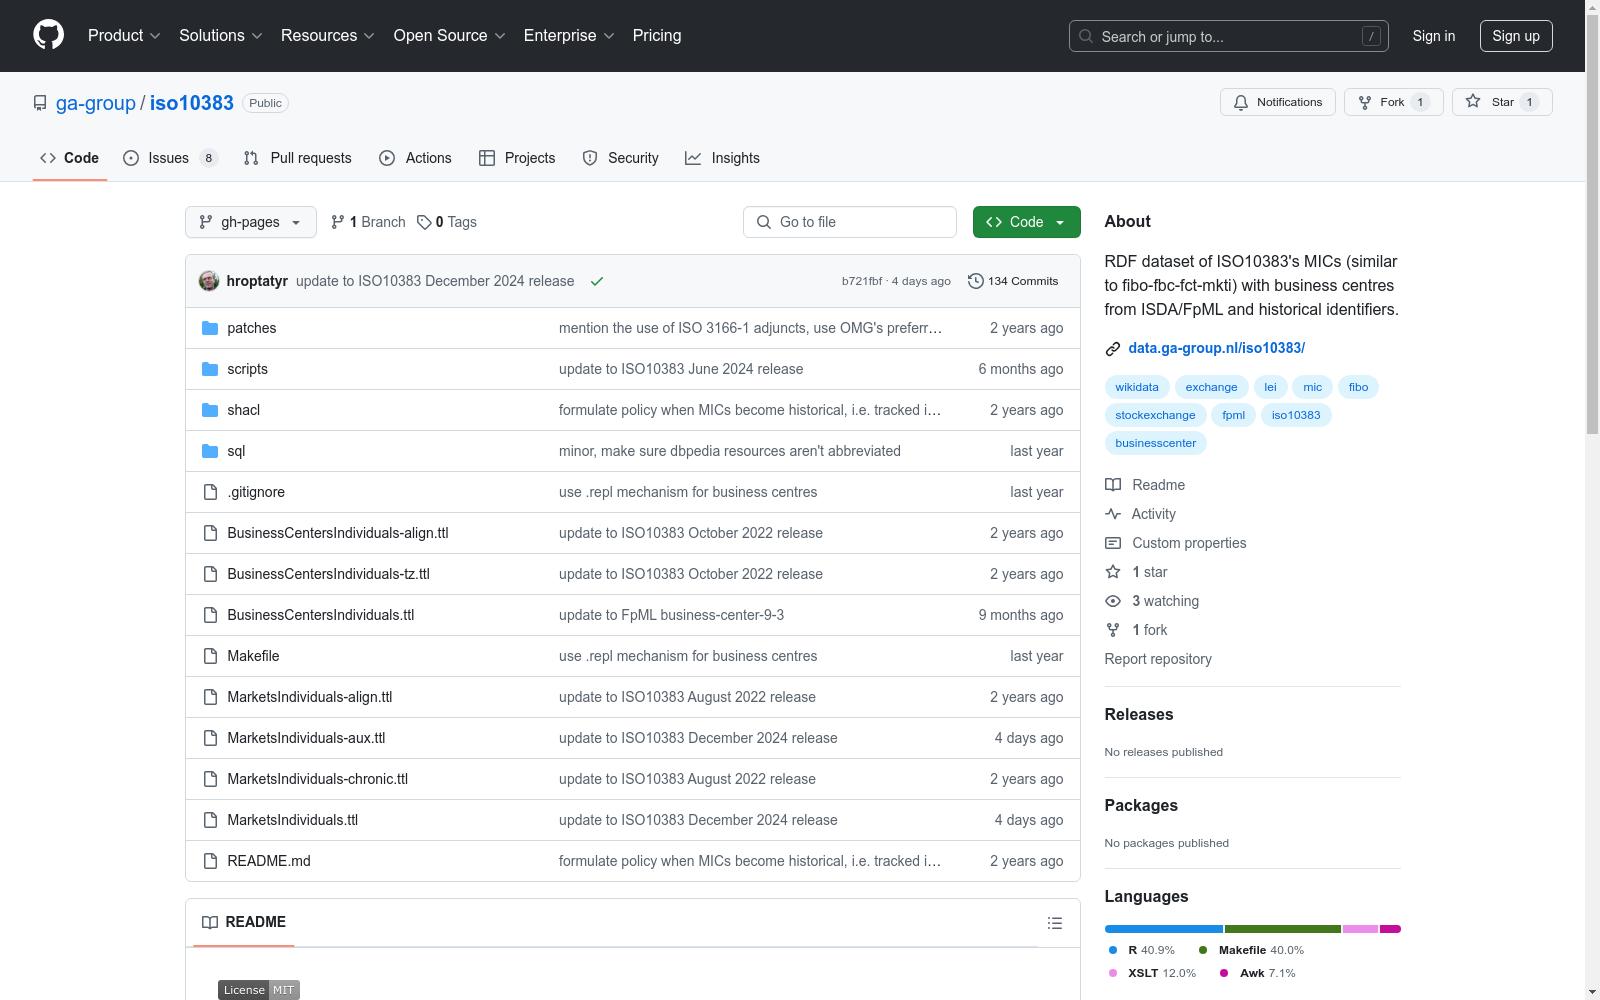Screen dimensions: 1600x1000
Task: Click the blue R language bar segment
Action: click(1164, 929)
